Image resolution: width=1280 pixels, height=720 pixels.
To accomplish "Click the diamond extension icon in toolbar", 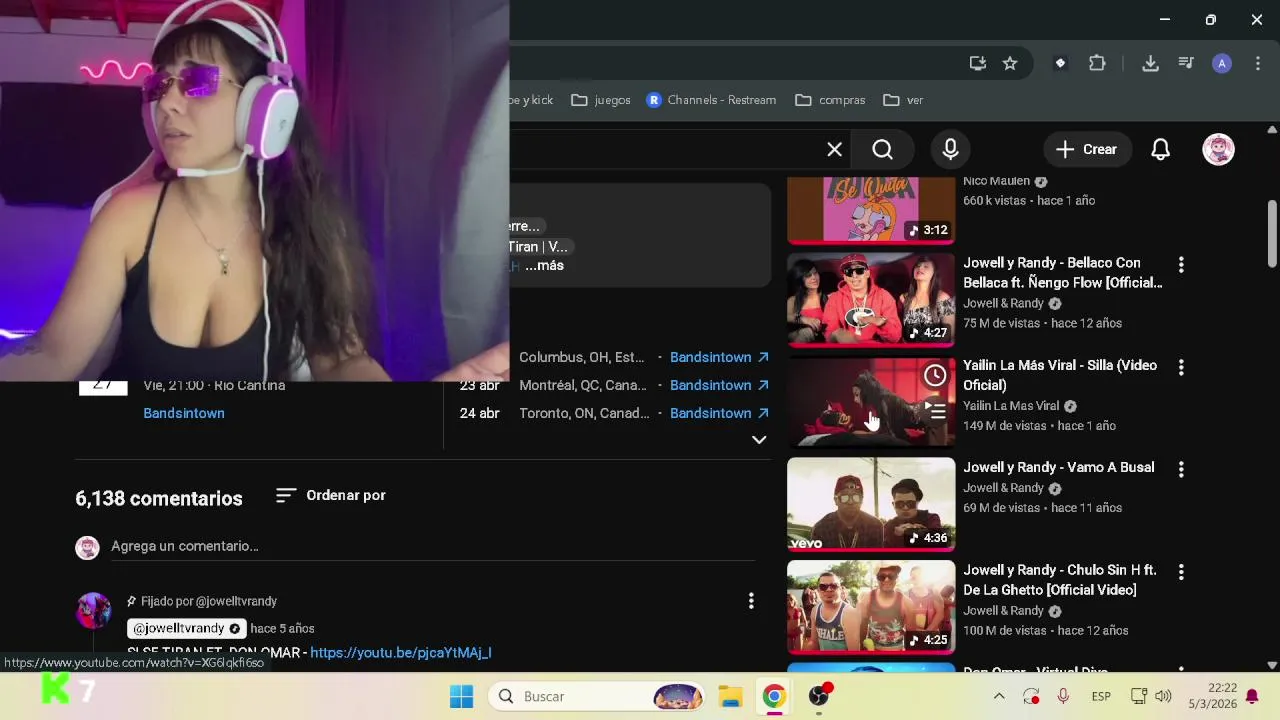I will [x=1060, y=63].
